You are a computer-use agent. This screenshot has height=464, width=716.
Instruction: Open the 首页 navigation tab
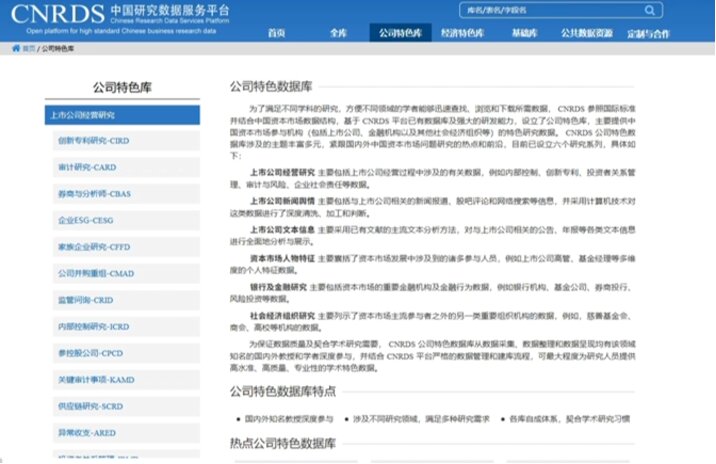[x=276, y=33]
